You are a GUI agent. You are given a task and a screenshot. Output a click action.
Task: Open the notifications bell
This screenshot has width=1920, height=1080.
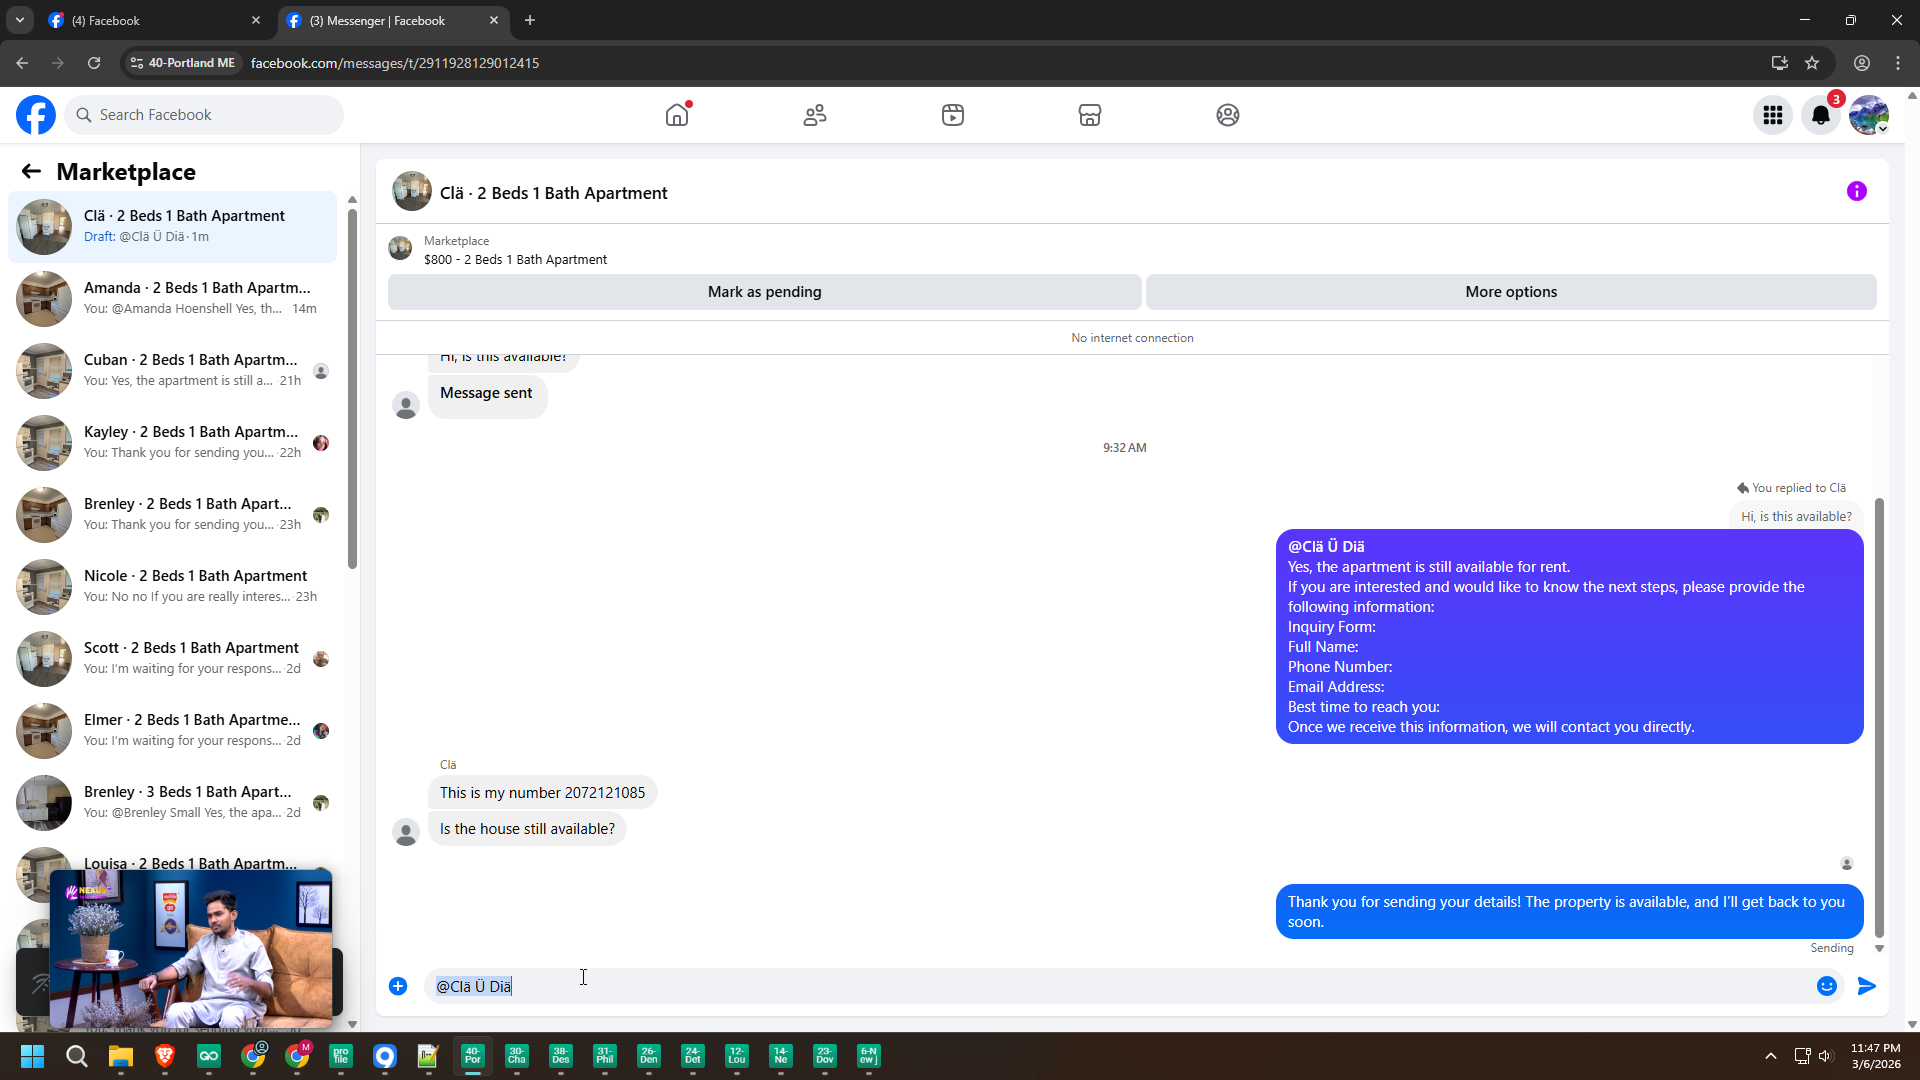click(x=1820, y=115)
